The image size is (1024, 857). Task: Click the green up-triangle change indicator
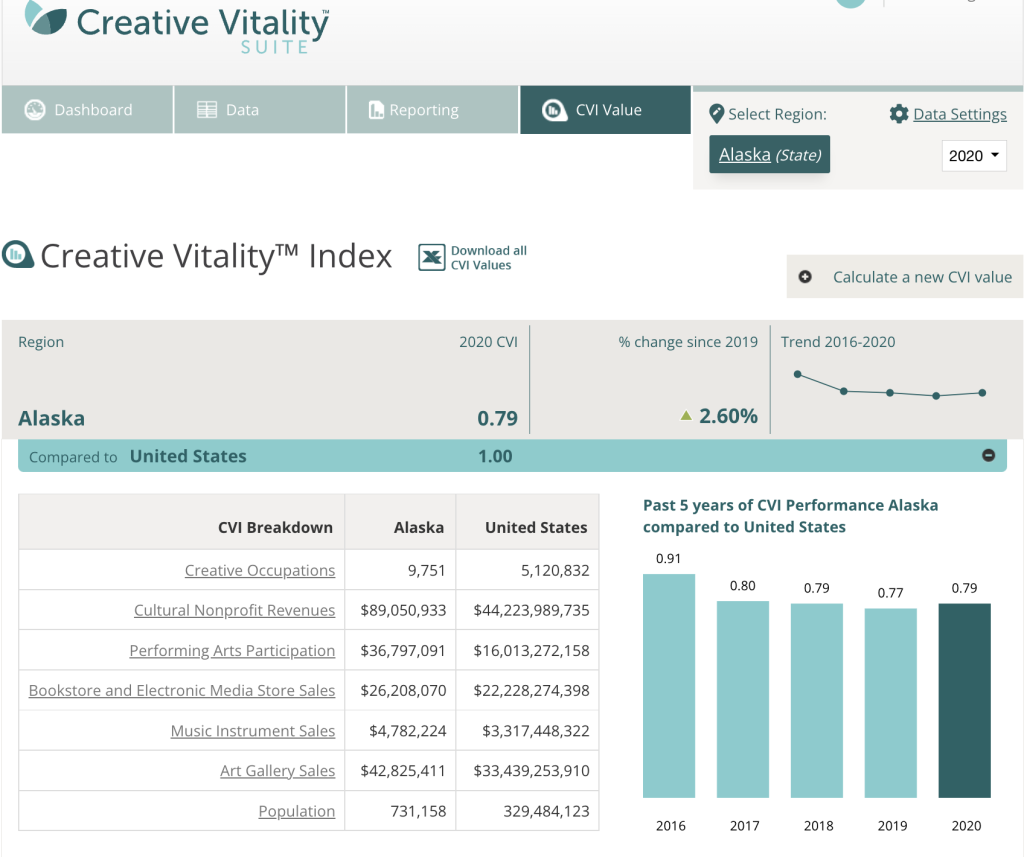pos(686,415)
